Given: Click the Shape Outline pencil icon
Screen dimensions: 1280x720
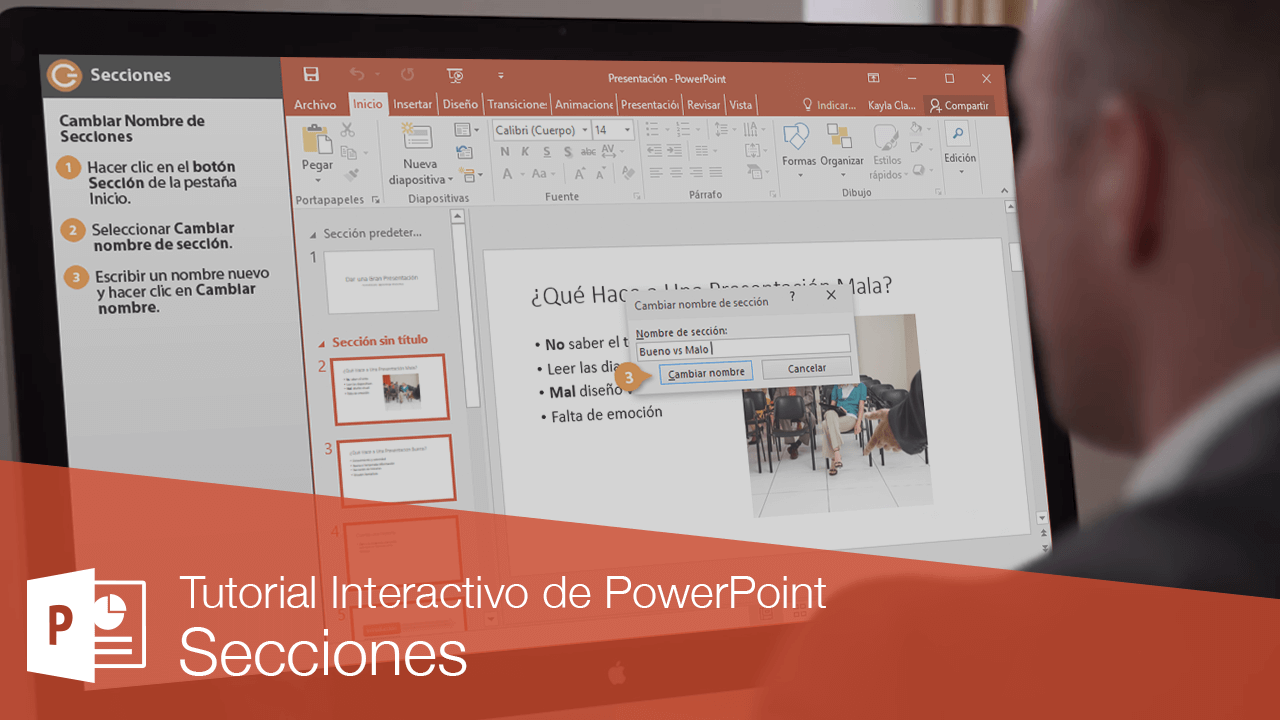Looking at the screenshot, I should tap(916, 147).
